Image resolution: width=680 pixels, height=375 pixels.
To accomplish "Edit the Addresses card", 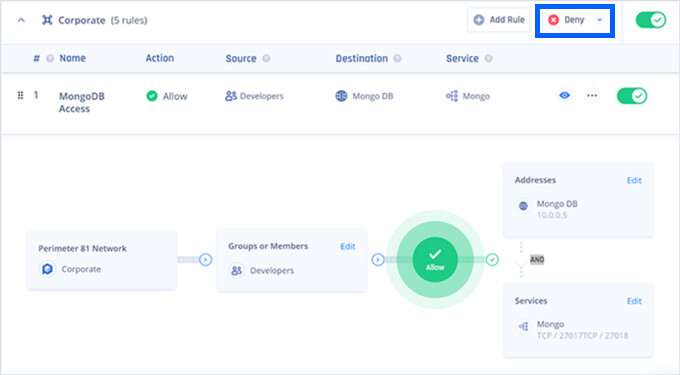I will point(634,180).
